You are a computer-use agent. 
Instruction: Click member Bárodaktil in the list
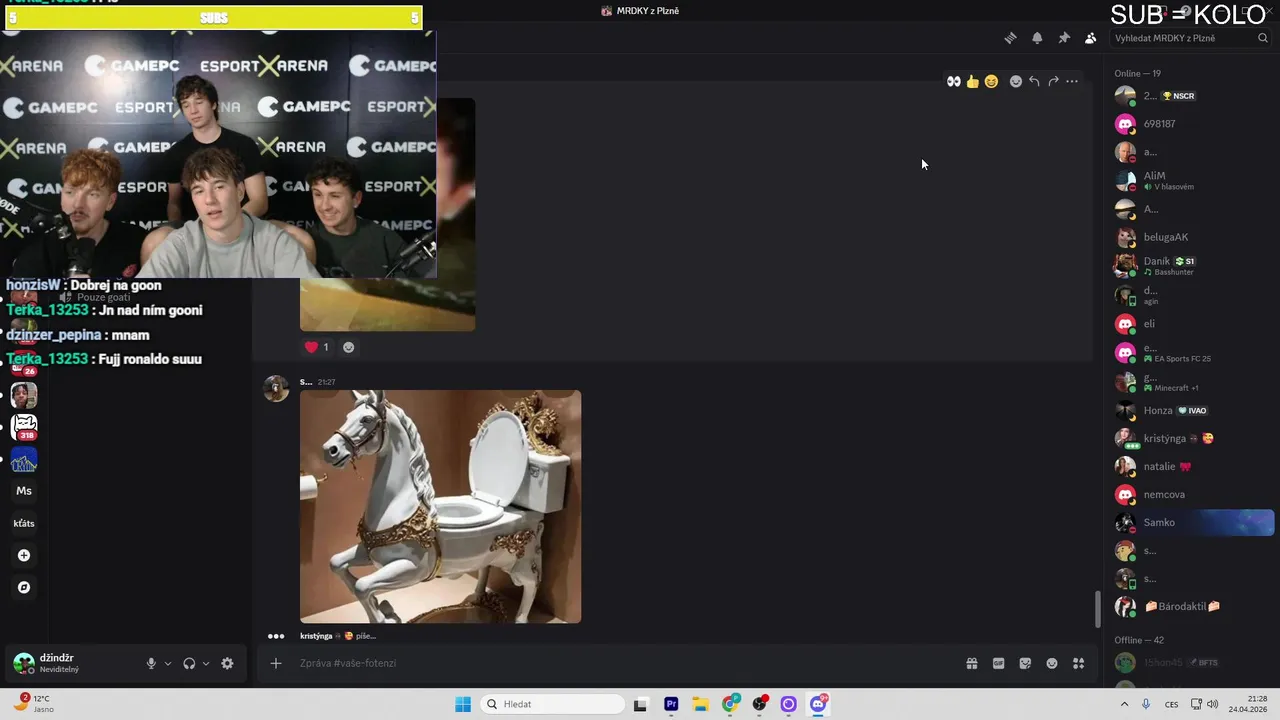click(1194, 606)
